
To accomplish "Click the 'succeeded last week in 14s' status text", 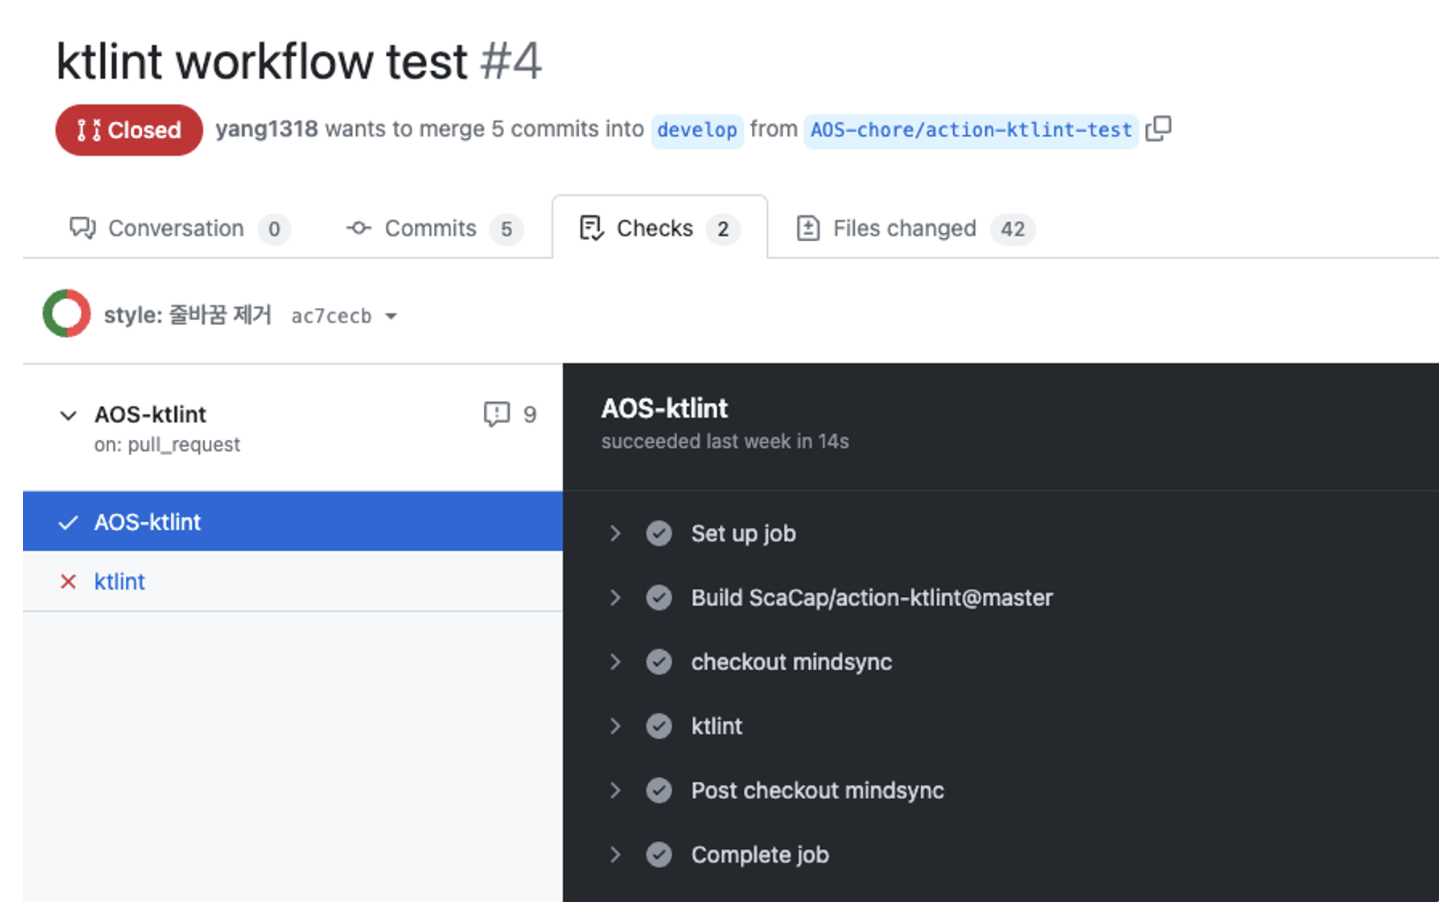I will click(725, 441).
